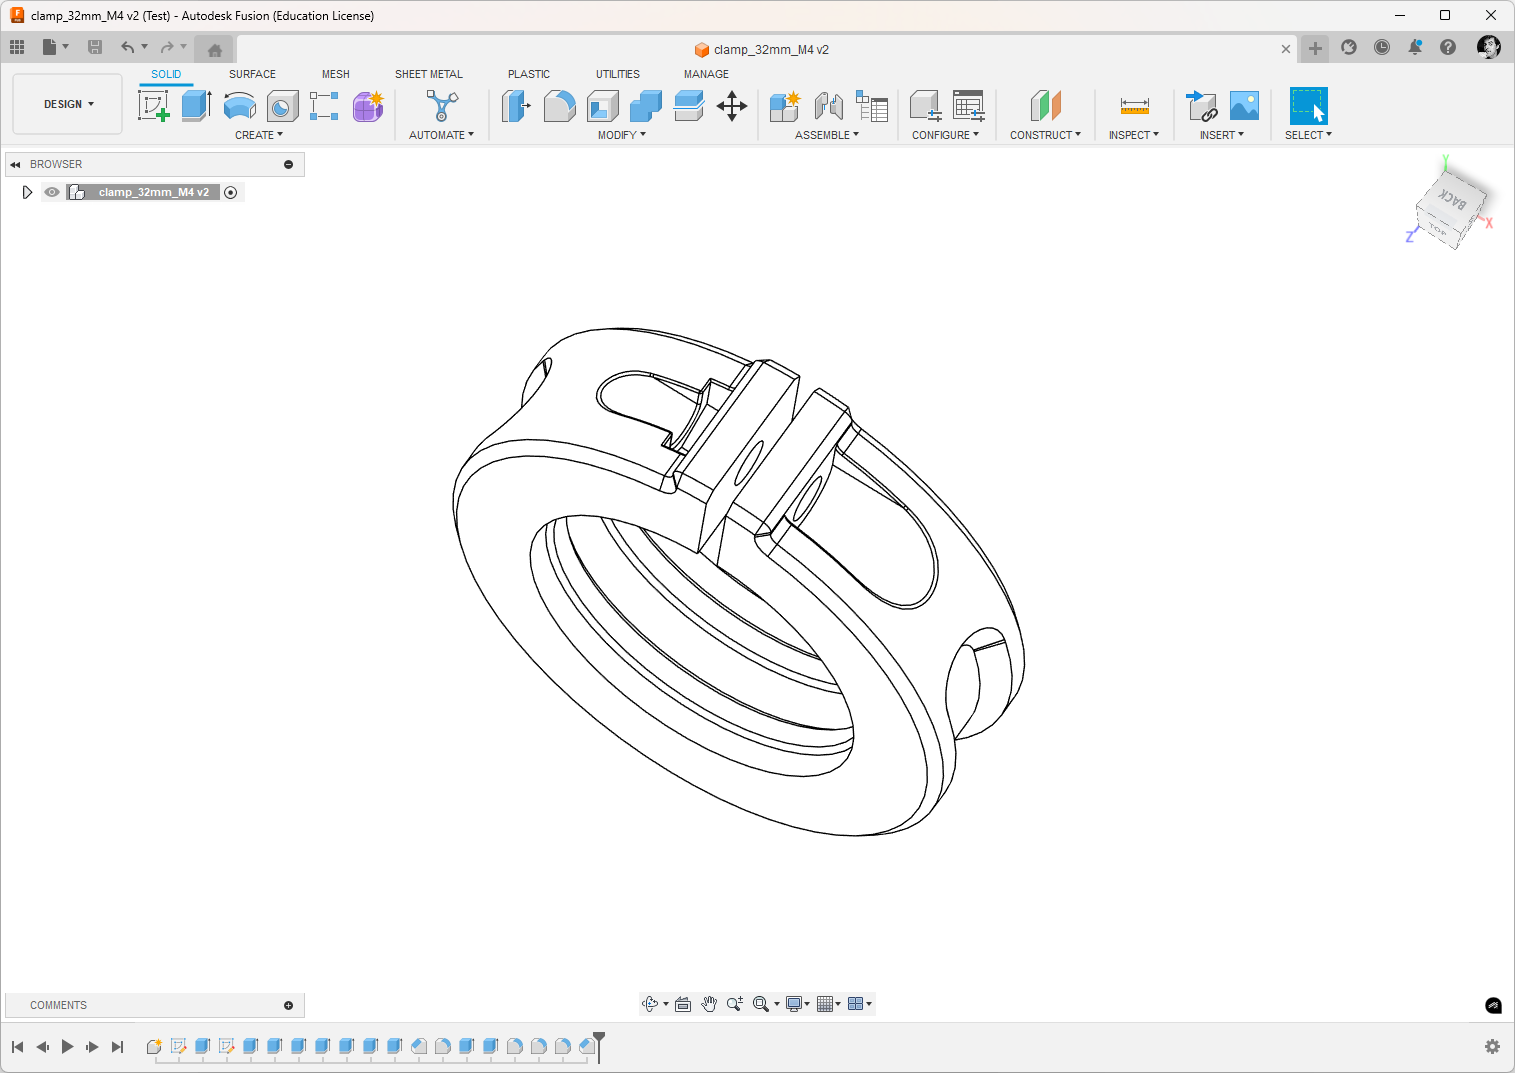The height and width of the screenshot is (1073, 1515).
Task: Choose the Offset Plane construct tool
Action: point(1045,105)
